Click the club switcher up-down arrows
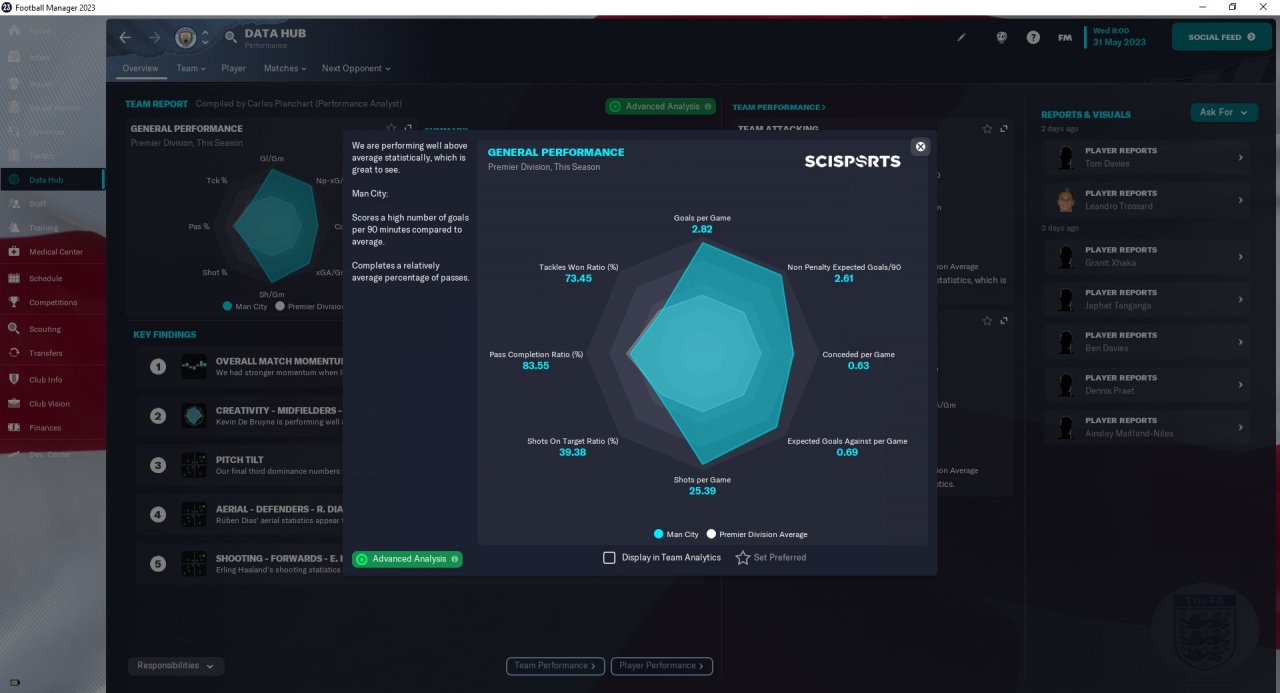Viewport: 1280px width, 693px height. (205, 38)
